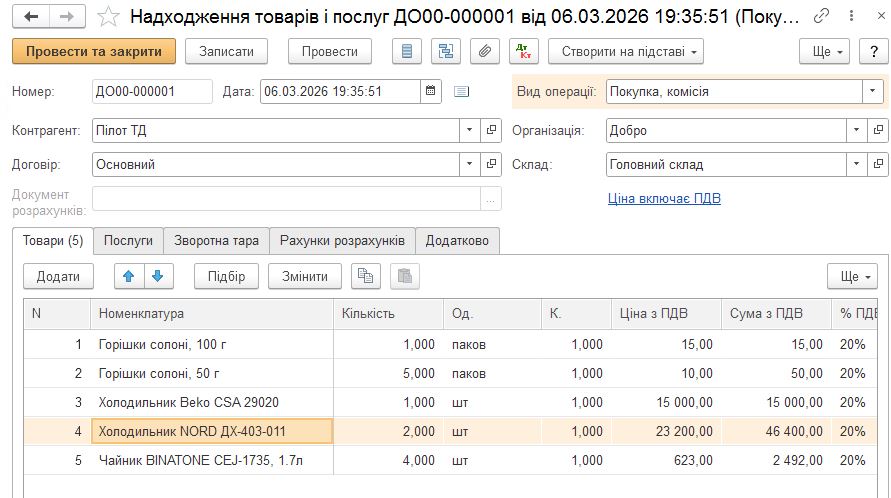This screenshot has height=498, width=891.
Task: Move row down with the blue arrow
Action: [x=157, y=276]
